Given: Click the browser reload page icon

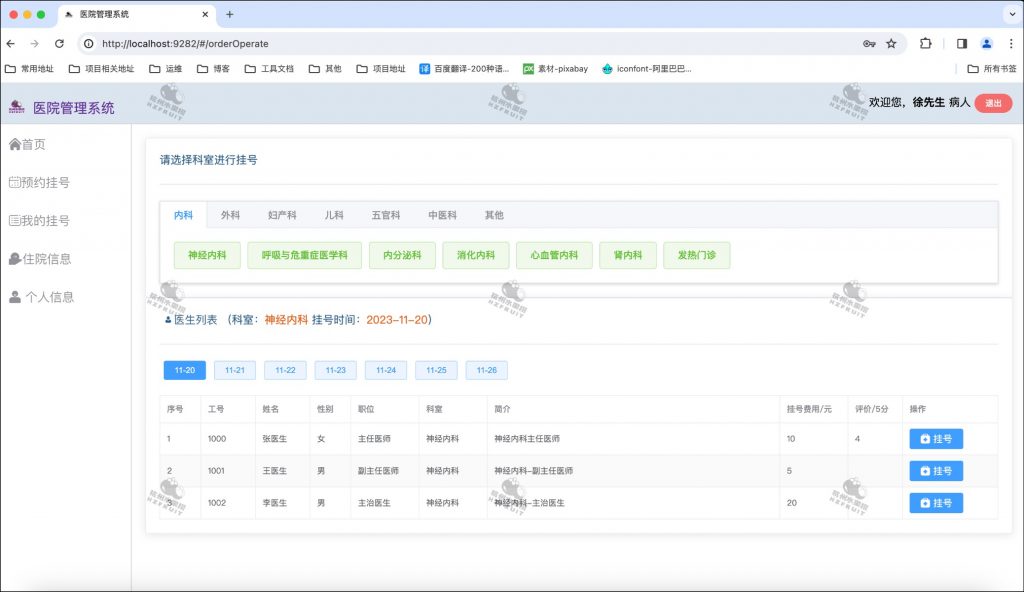Looking at the screenshot, I should point(60,44).
